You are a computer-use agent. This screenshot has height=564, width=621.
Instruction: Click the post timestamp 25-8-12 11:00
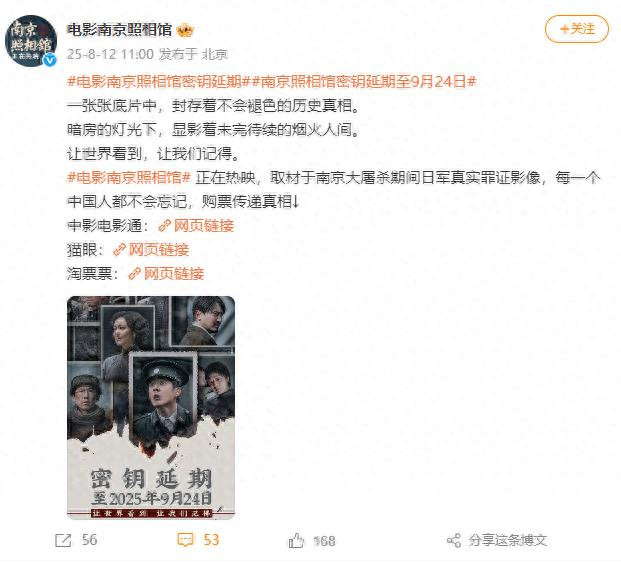(110, 54)
